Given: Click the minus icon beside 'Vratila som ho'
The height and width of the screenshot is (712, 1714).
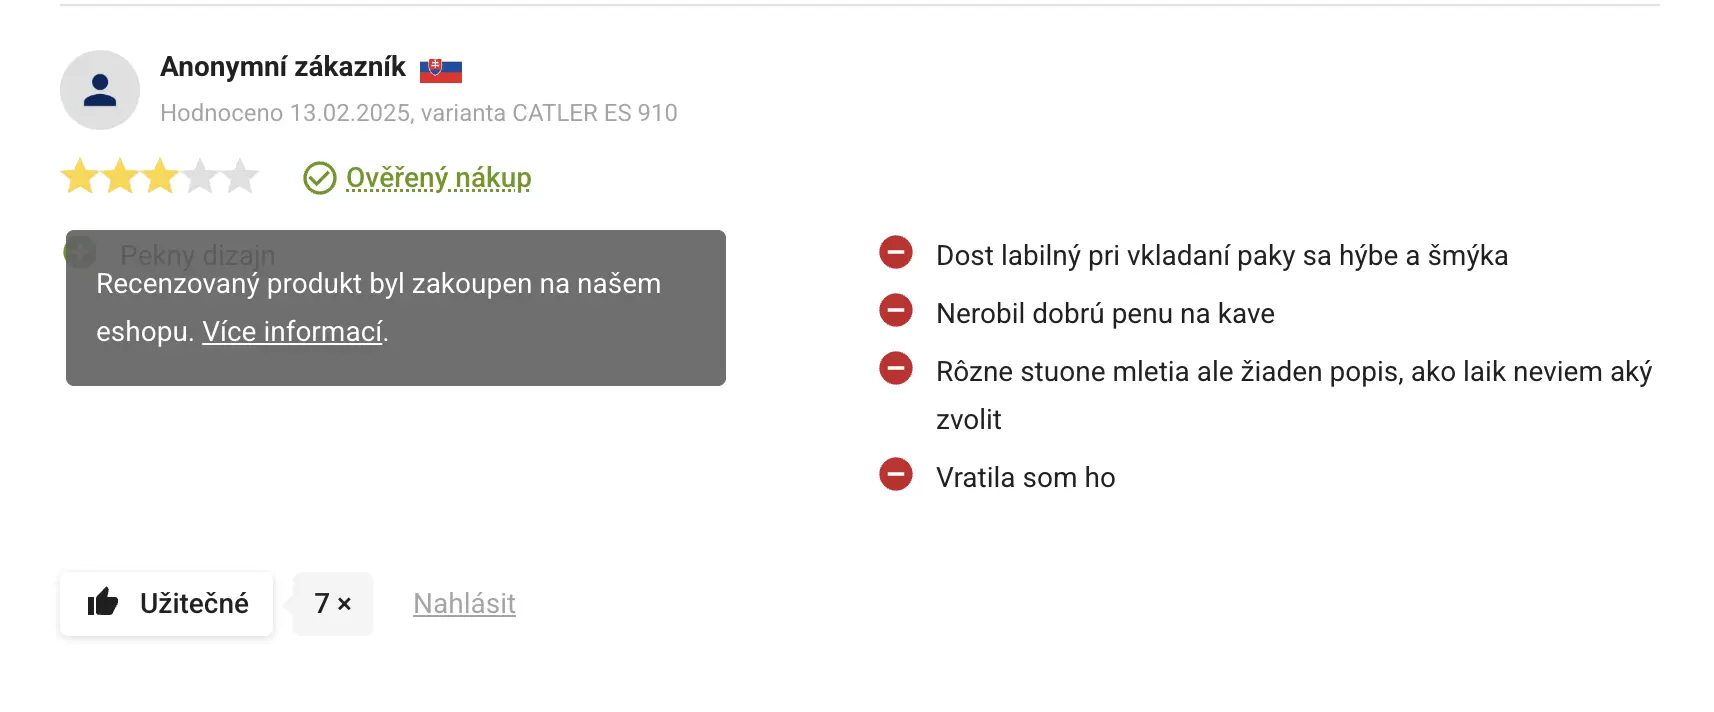Looking at the screenshot, I should point(896,474).
